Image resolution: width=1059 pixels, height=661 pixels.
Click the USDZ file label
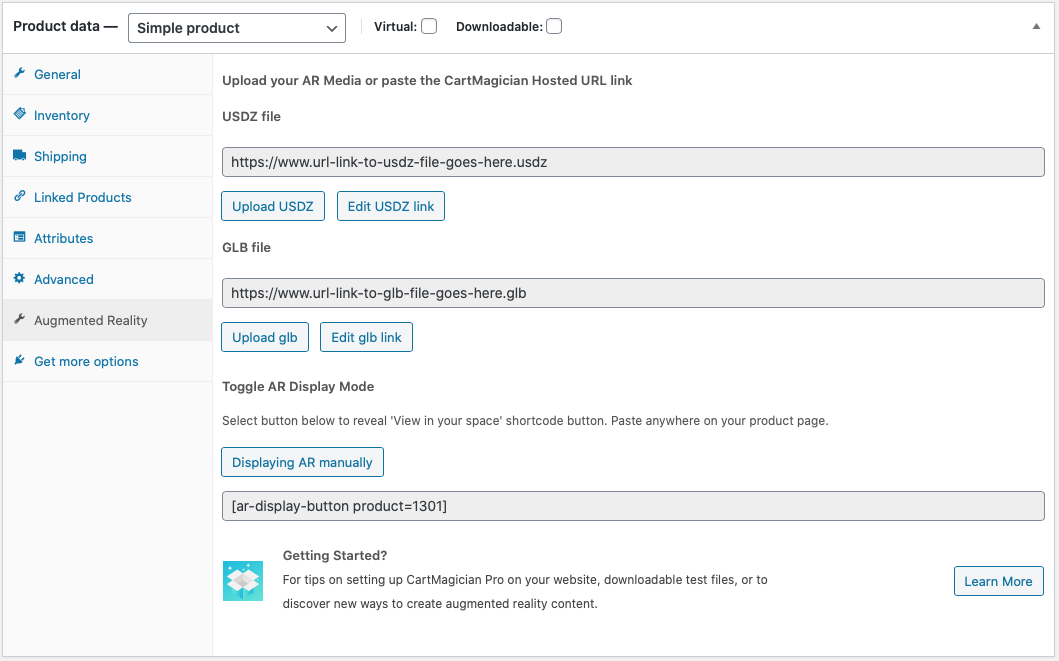coord(251,116)
